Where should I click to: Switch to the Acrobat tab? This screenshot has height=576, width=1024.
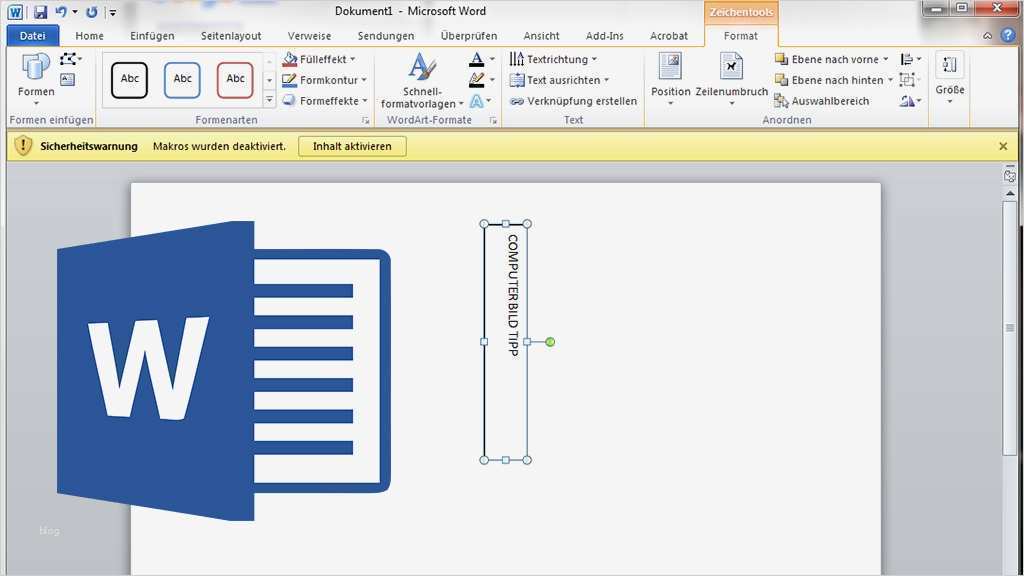(669, 36)
